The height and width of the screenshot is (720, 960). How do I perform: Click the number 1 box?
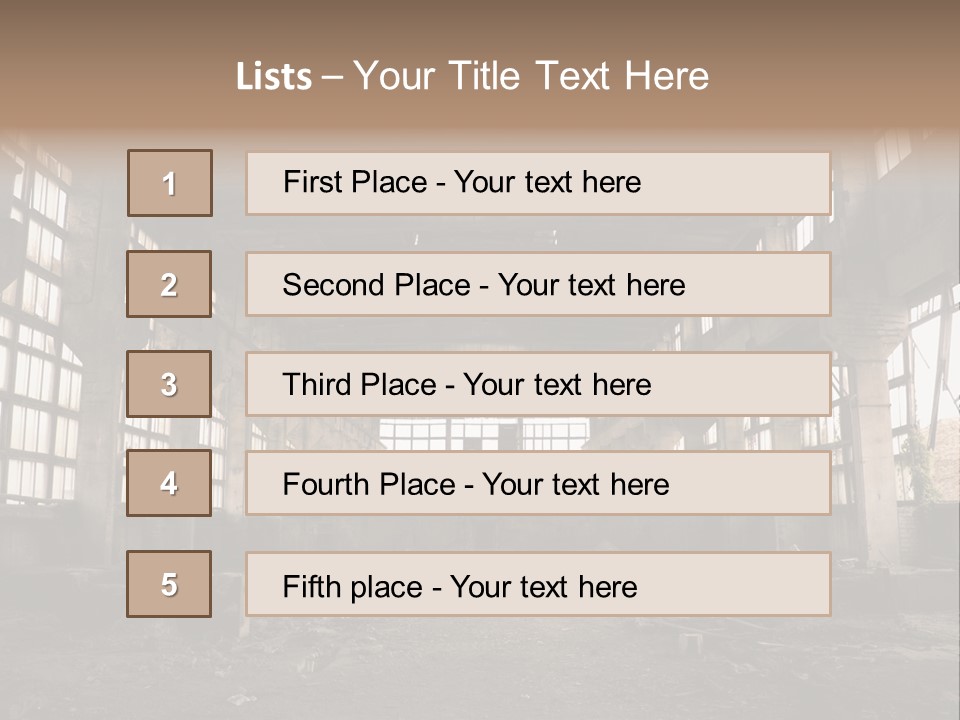pyautogui.click(x=170, y=183)
